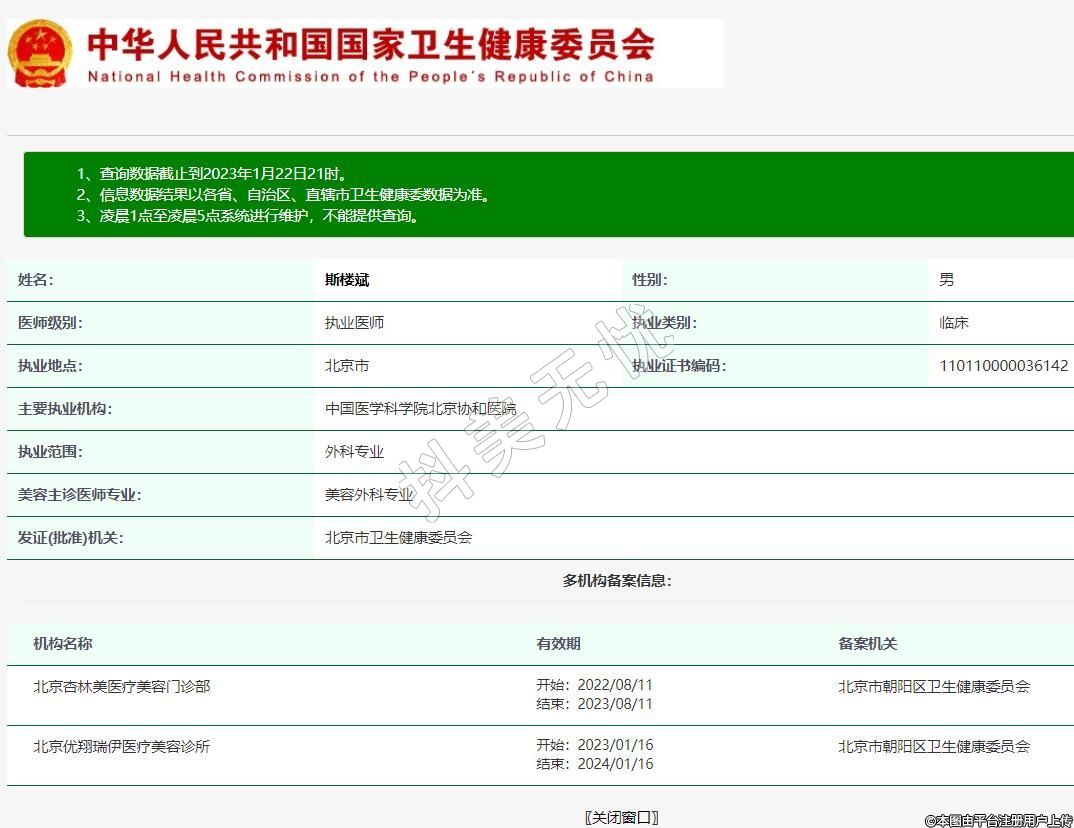This screenshot has width=1074, height=828.
Task: Click the 有效期 column header
Action: [558, 644]
